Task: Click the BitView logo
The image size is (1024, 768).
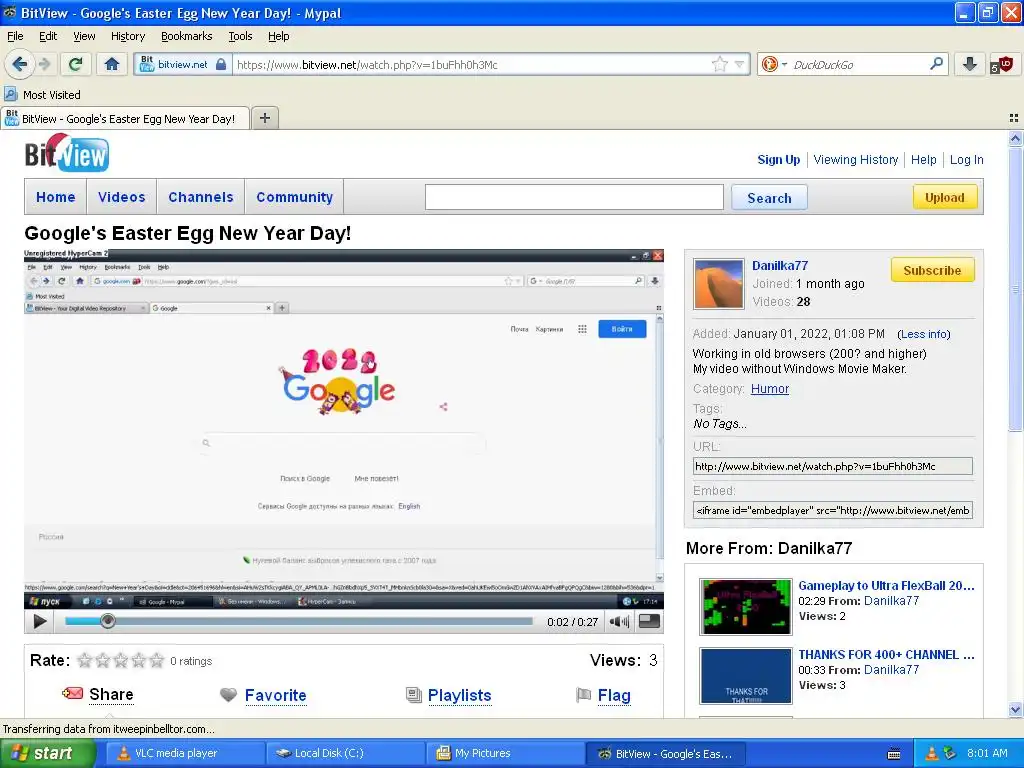Action: click(67, 154)
